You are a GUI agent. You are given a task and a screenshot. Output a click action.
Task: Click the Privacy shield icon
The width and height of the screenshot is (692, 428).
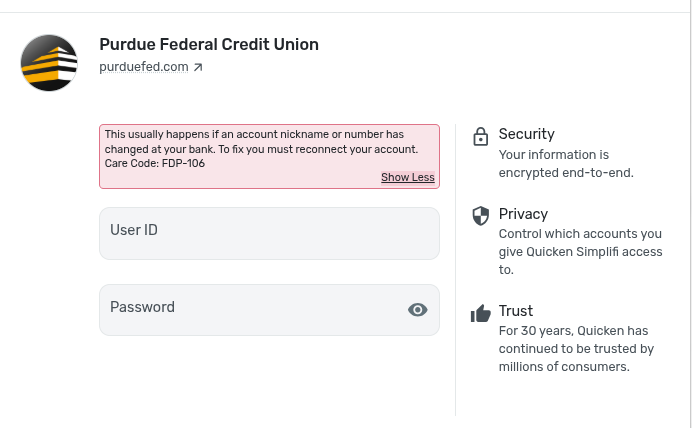[480, 215]
